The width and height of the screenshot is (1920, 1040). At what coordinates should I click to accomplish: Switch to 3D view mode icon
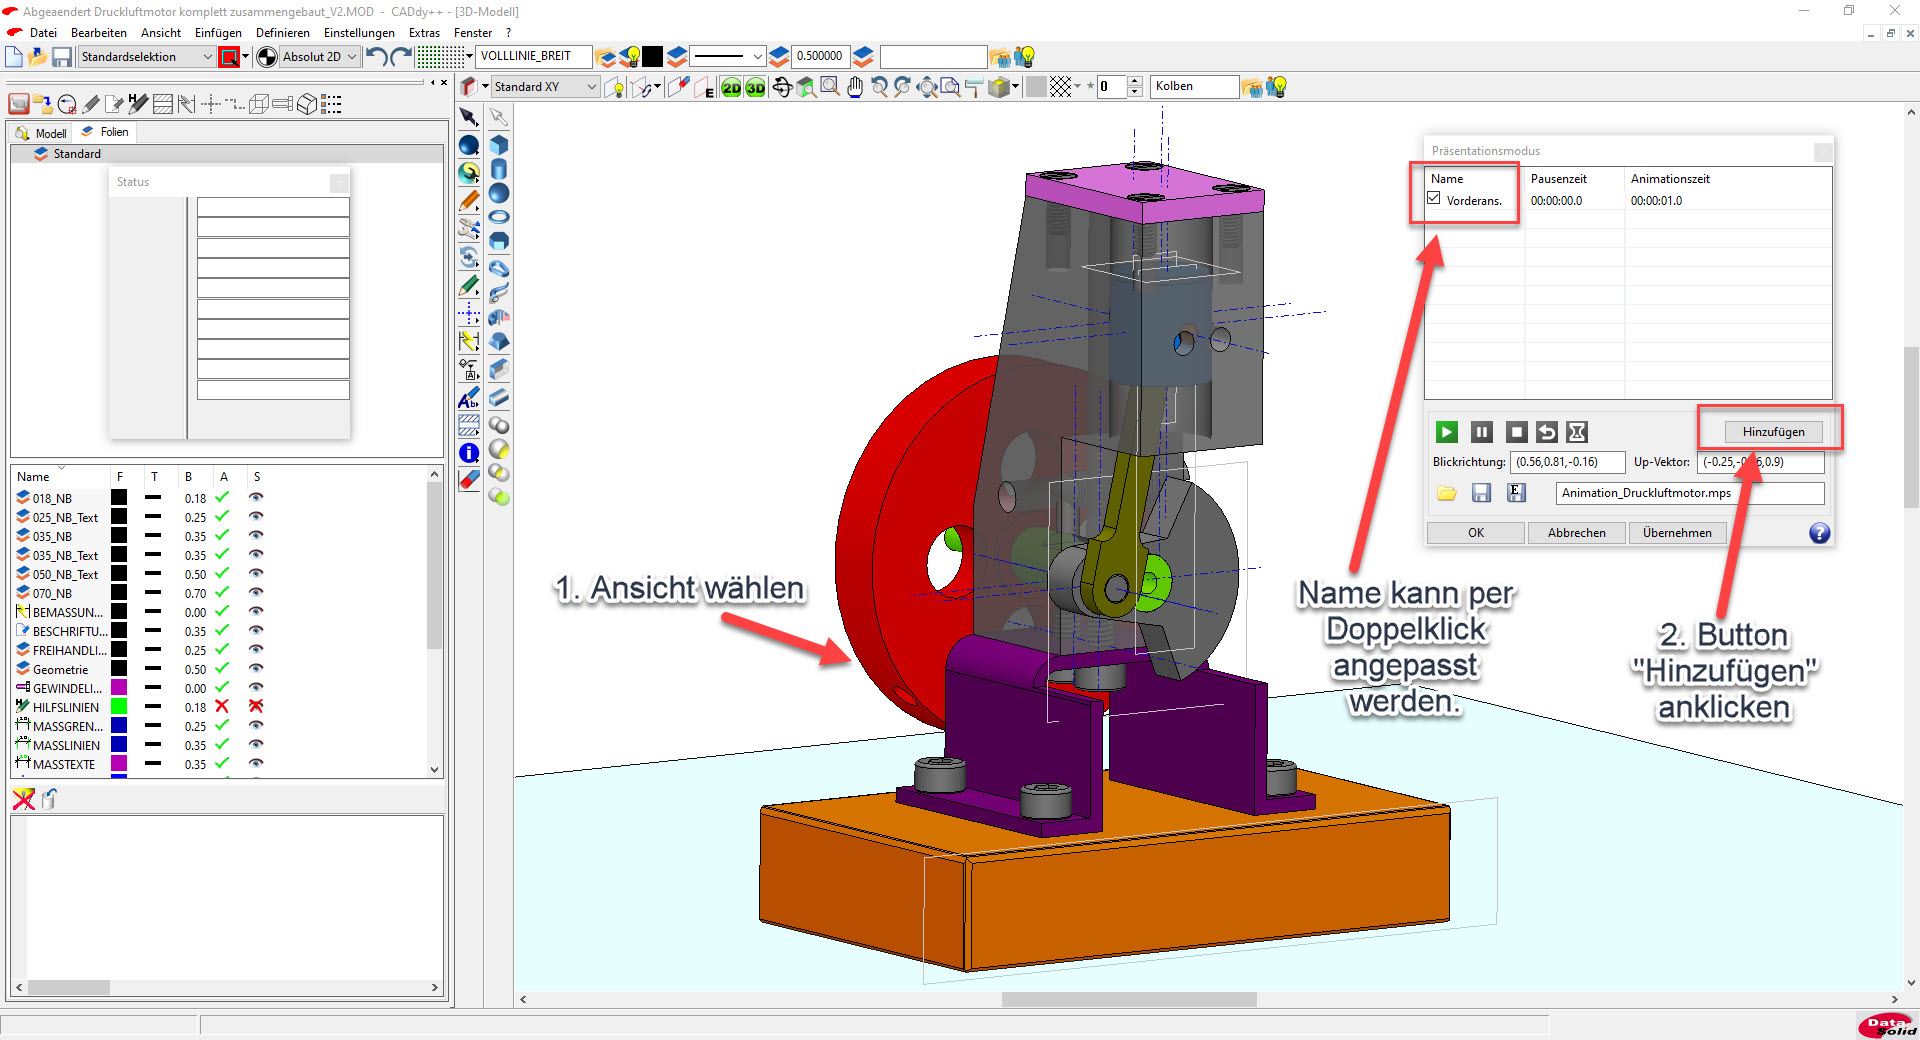[755, 88]
